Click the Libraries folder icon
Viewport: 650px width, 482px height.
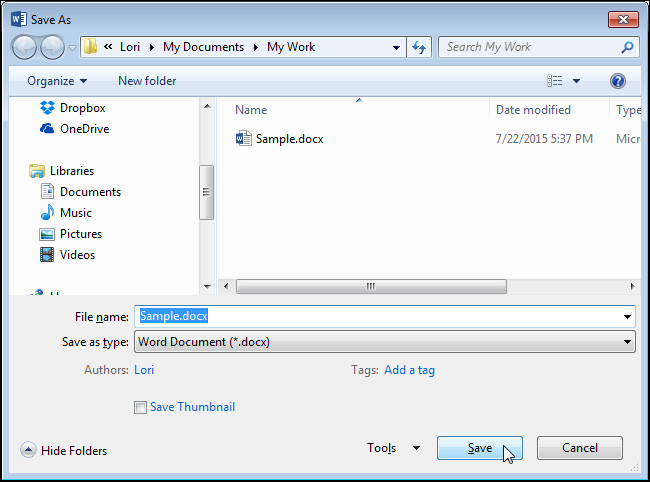(x=37, y=171)
